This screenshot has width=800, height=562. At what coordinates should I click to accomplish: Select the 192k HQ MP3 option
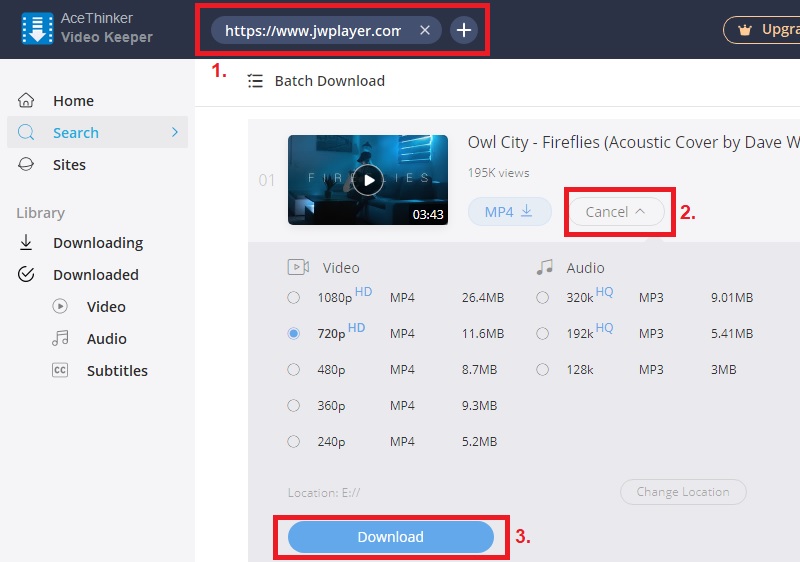[x=542, y=334]
